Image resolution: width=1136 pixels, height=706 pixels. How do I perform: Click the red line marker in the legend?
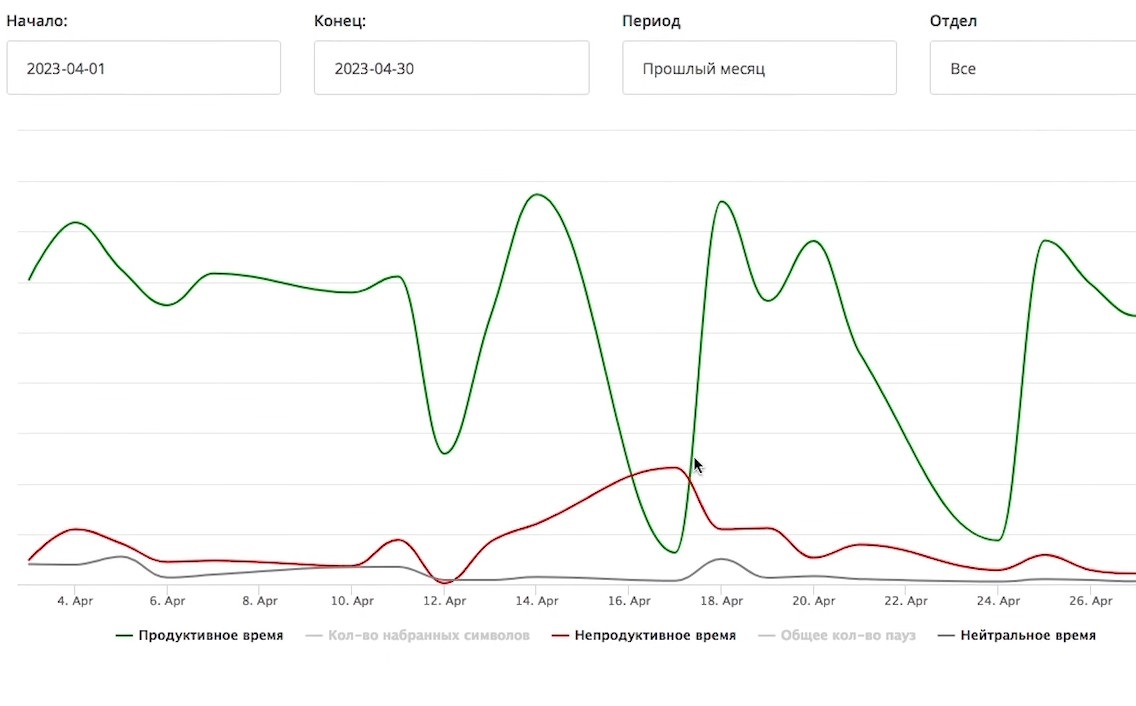pyautogui.click(x=561, y=635)
